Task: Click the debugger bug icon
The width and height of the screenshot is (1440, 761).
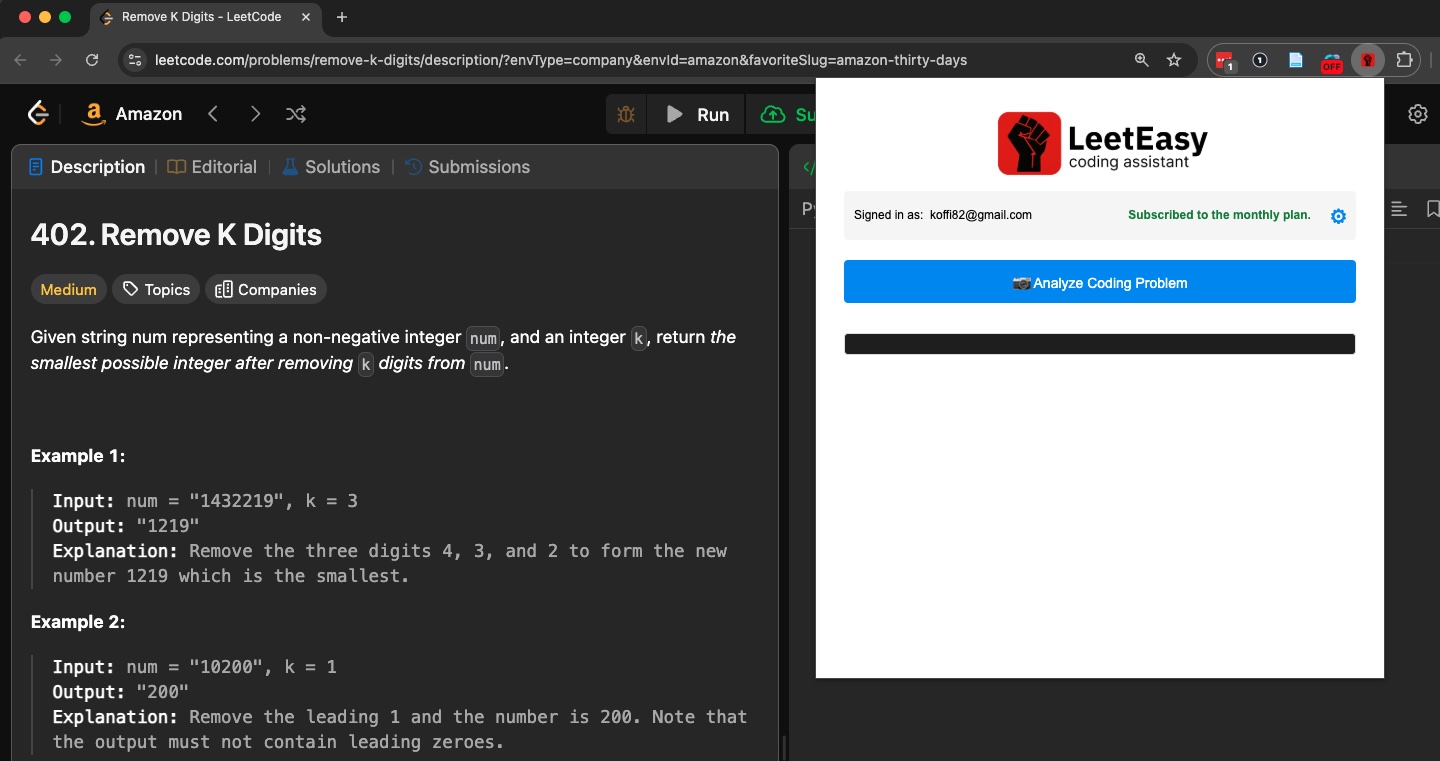Action: click(626, 115)
